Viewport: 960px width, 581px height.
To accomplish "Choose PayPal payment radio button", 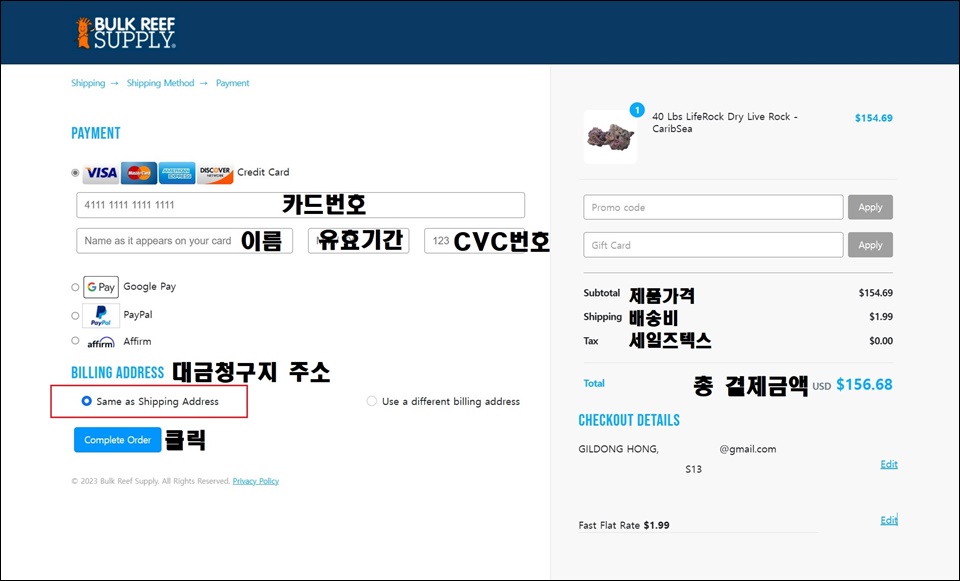I will click(x=75, y=315).
